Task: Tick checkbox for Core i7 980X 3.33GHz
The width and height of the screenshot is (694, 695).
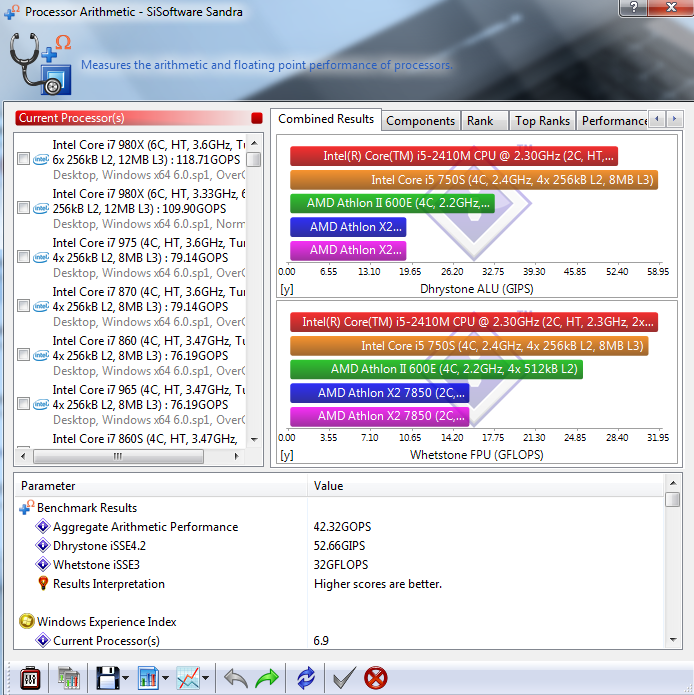Action: click(x=23, y=208)
